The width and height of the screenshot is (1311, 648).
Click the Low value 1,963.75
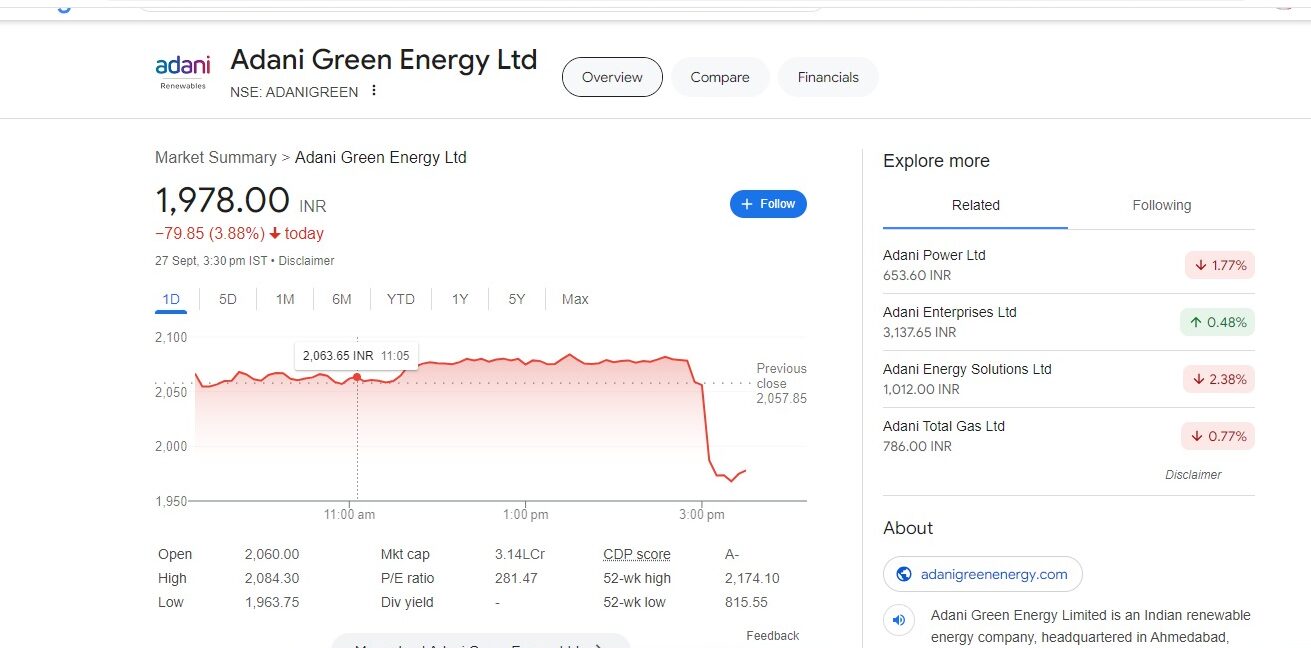click(272, 602)
